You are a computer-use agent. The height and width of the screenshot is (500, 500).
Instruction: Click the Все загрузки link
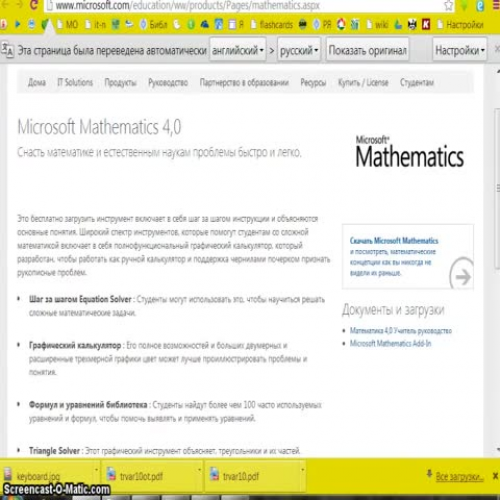[459, 476]
